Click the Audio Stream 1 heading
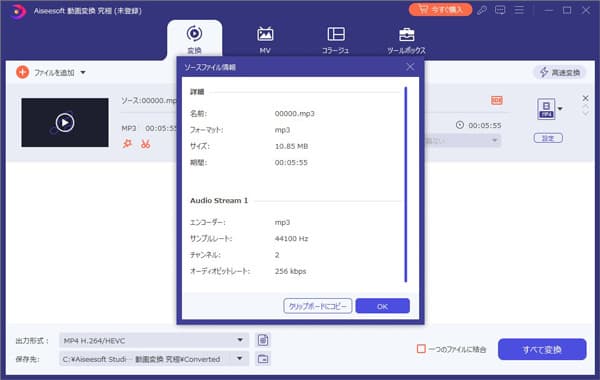 coord(219,201)
